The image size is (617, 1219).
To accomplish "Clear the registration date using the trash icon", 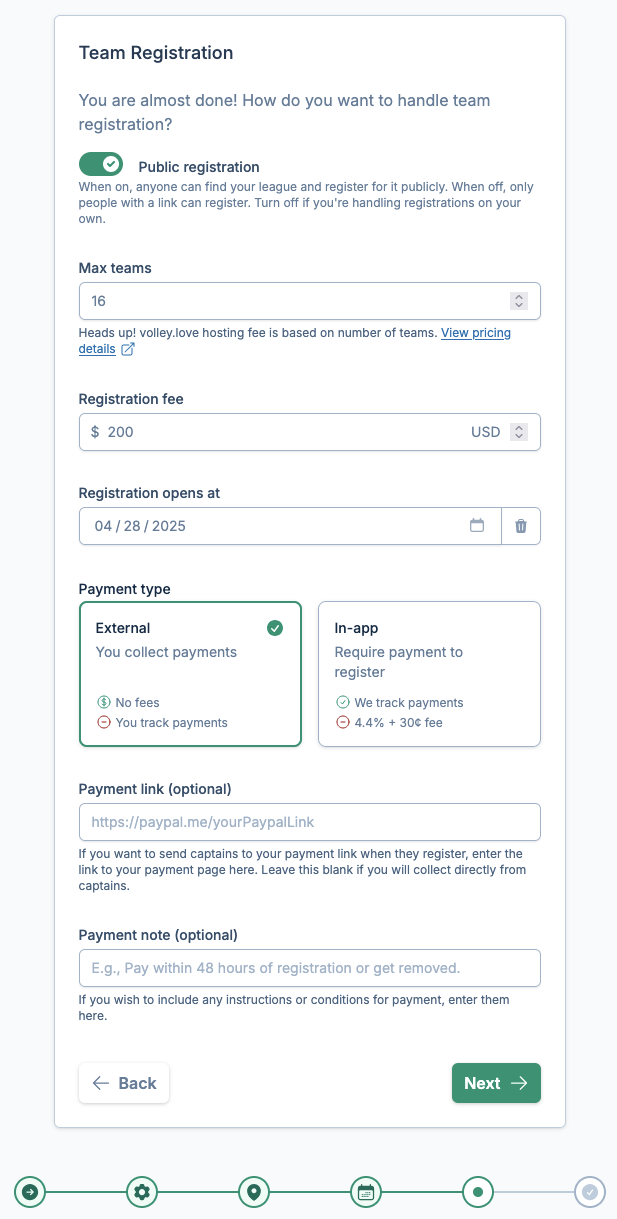I will [521, 525].
